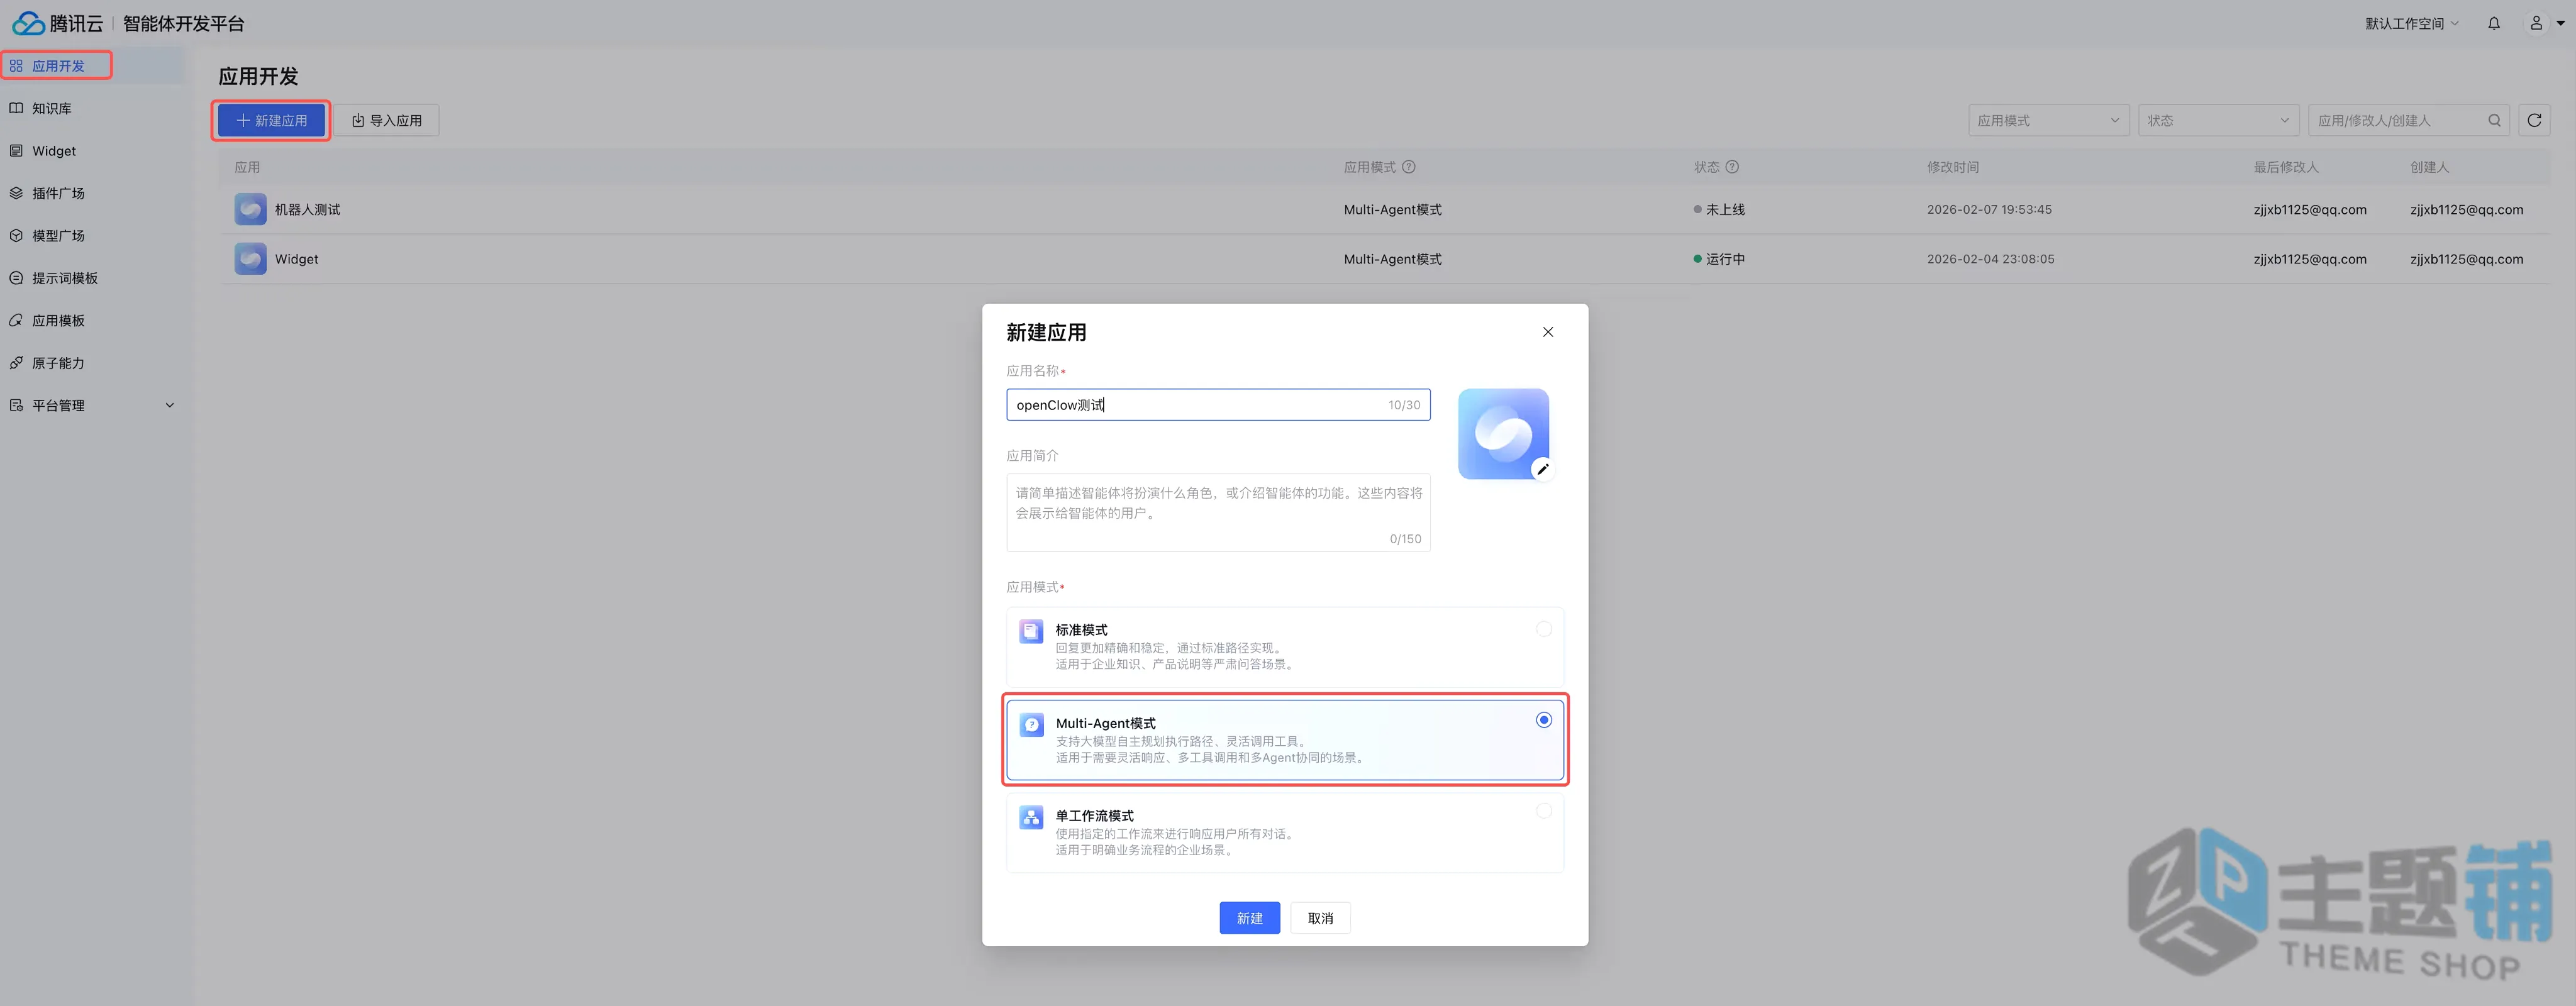Select the Multi-Agent模式 radio button
2576x1006 pixels.
coord(1544,720)
